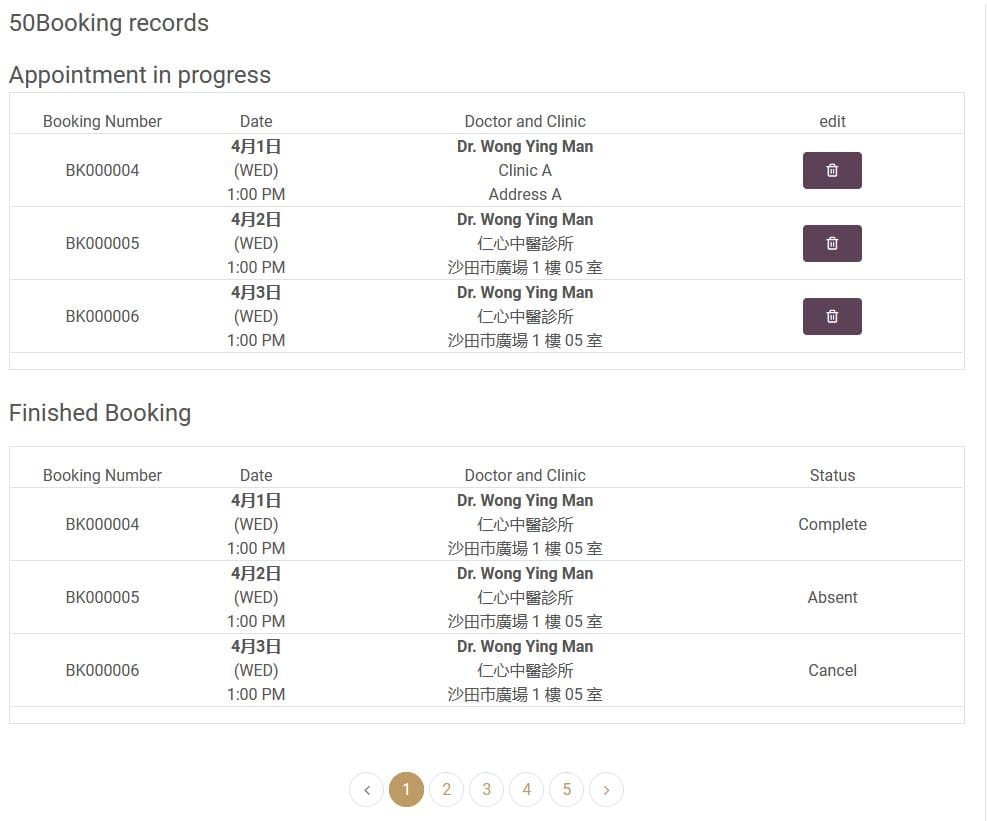Viewport: 987px width, 821px height.
Task: Jump to page 5 of booking records
Action: pyautogui.click(x=566, y=789)
